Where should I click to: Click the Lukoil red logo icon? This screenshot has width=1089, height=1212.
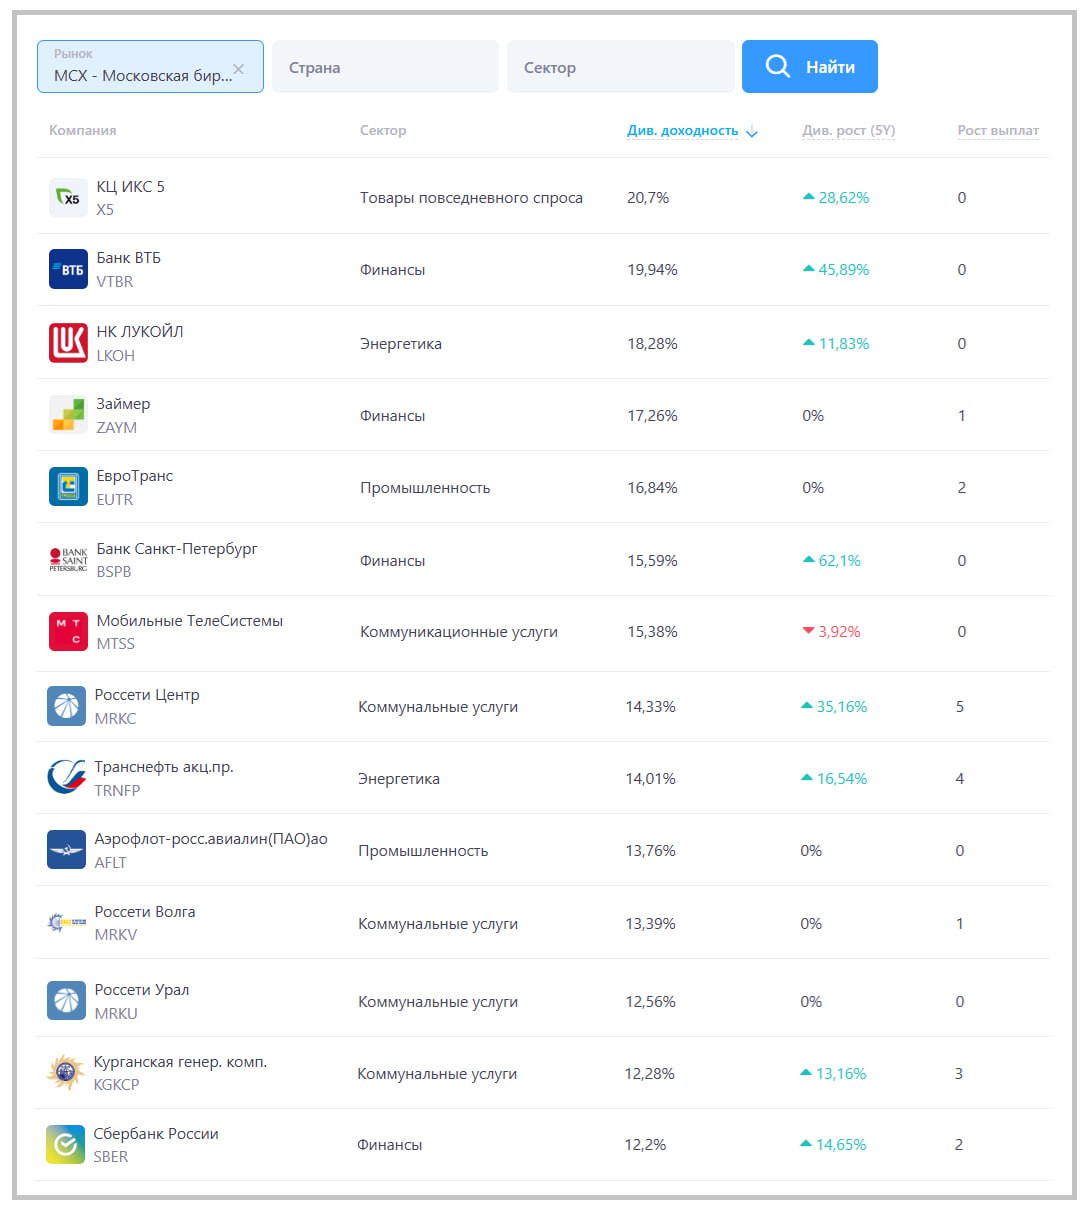click(68, 343)
